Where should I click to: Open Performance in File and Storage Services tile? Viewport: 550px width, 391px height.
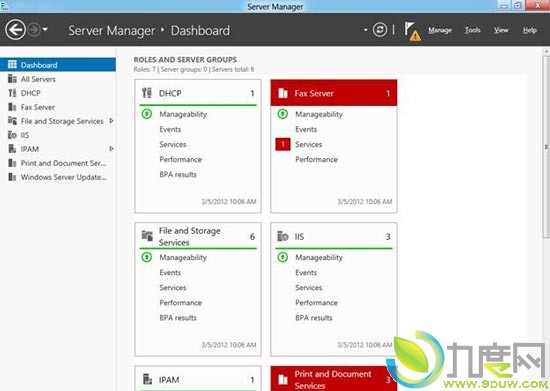pyautogui.click(x=181, y=303)
